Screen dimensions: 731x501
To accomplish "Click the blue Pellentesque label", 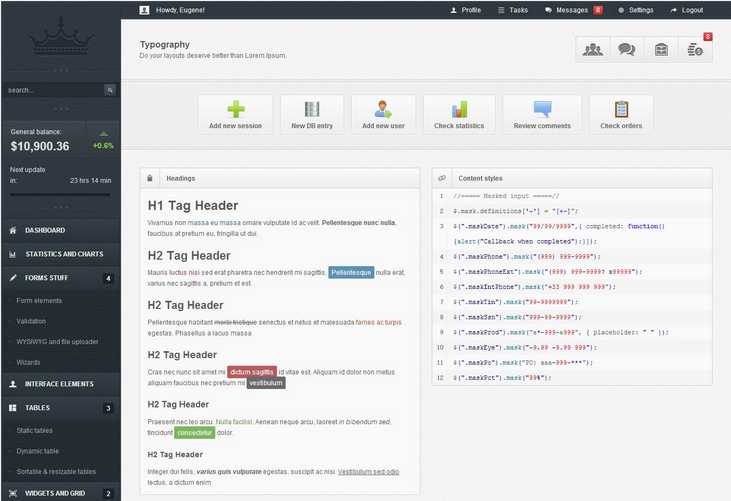I will [x=351, y=272].
